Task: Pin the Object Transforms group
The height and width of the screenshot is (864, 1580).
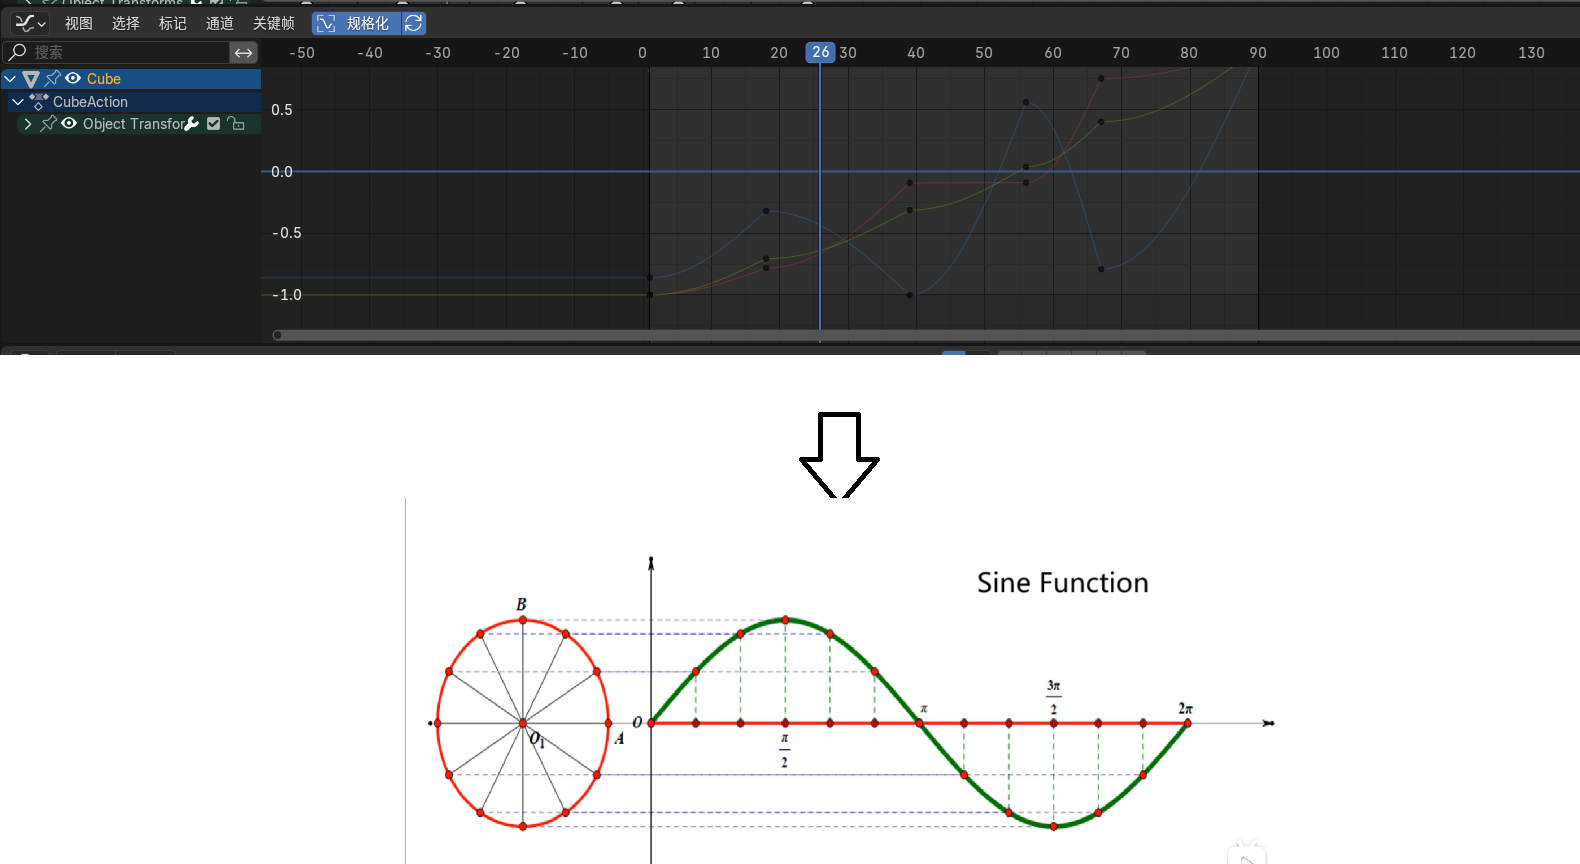Action: click(x=48, y=124)
